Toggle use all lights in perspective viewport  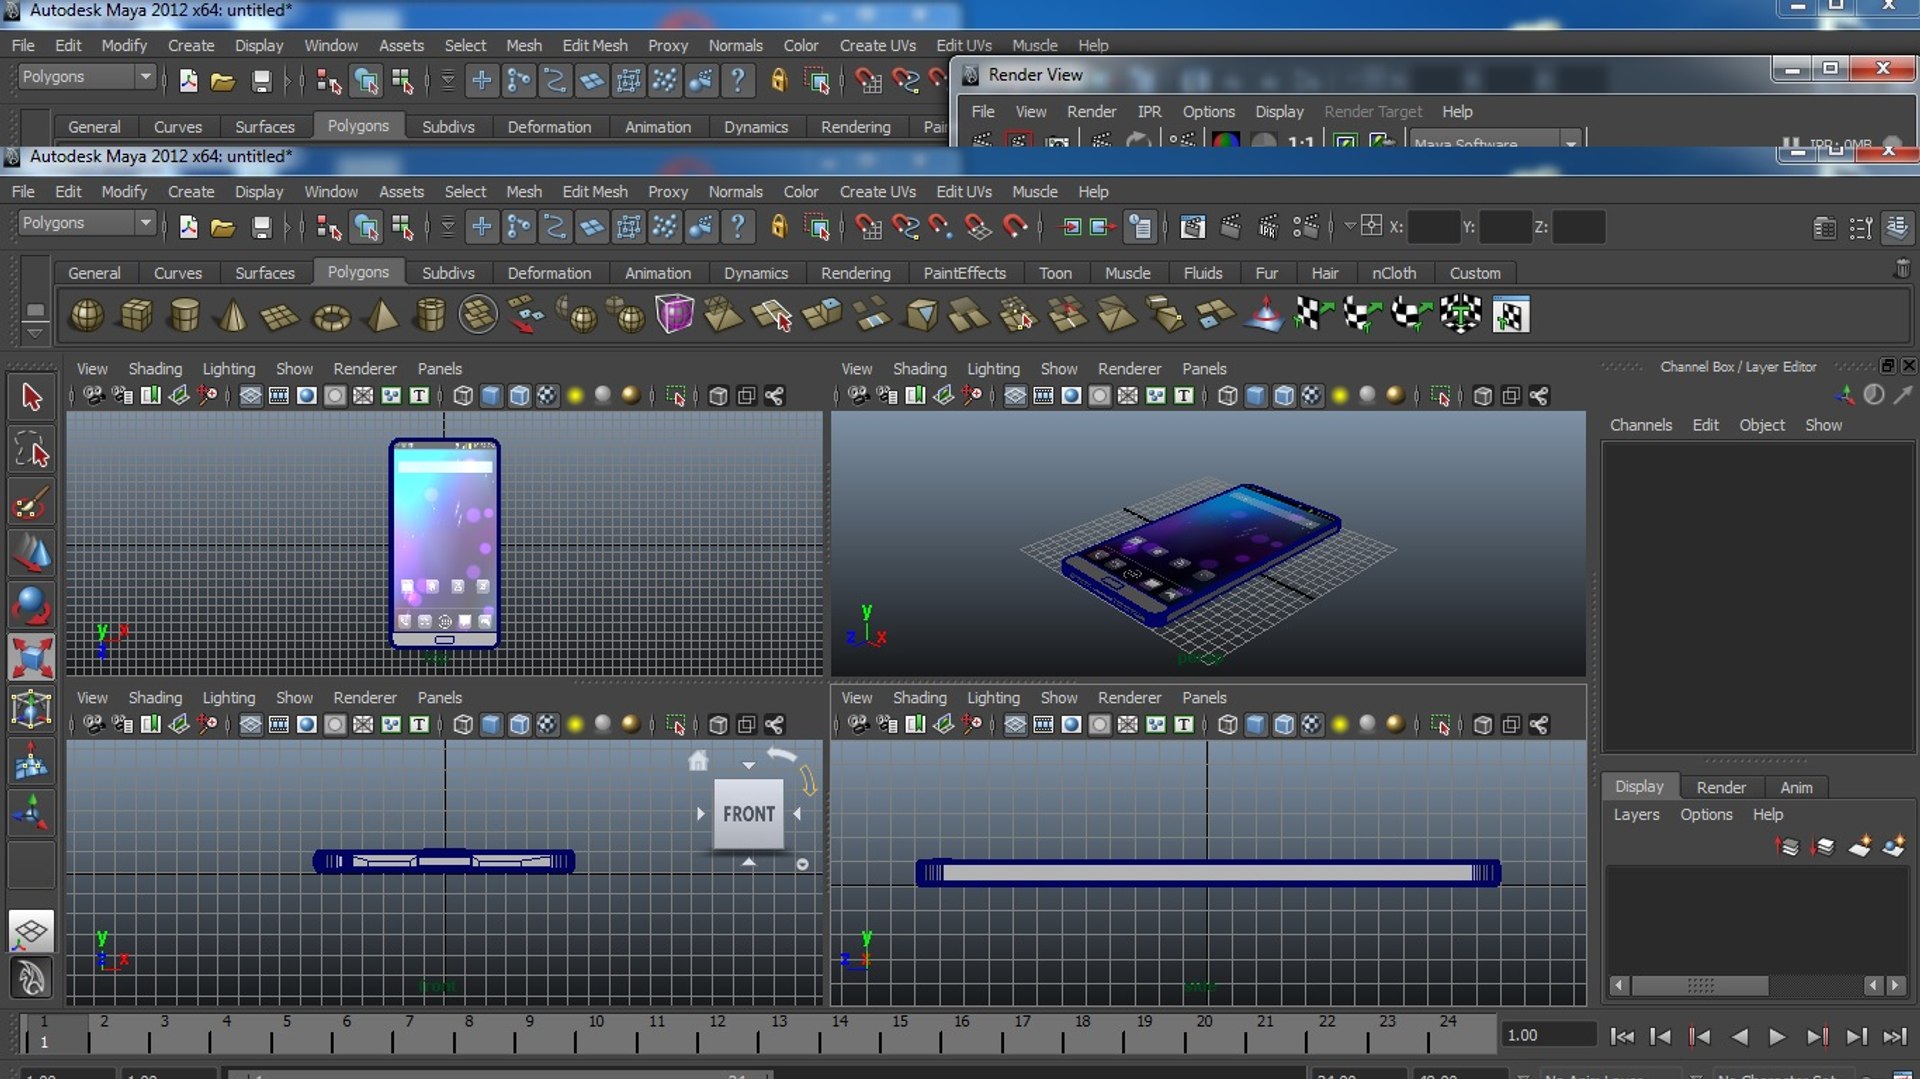tap(1340, 396)
